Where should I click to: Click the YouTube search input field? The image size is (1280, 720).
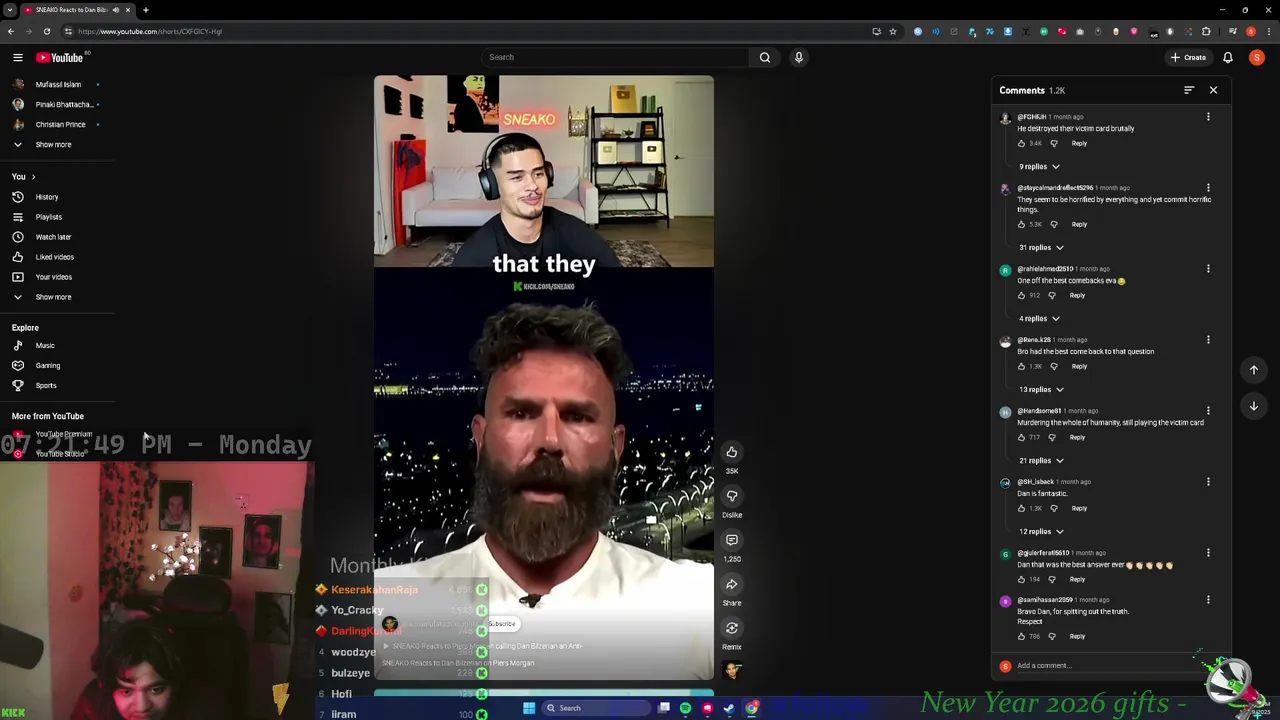615,57
